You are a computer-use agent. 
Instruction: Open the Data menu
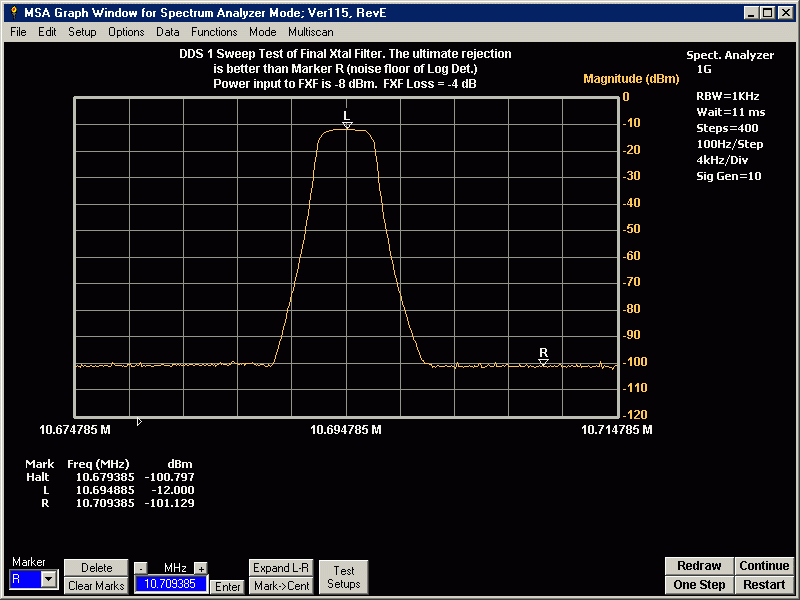[167, 32]
